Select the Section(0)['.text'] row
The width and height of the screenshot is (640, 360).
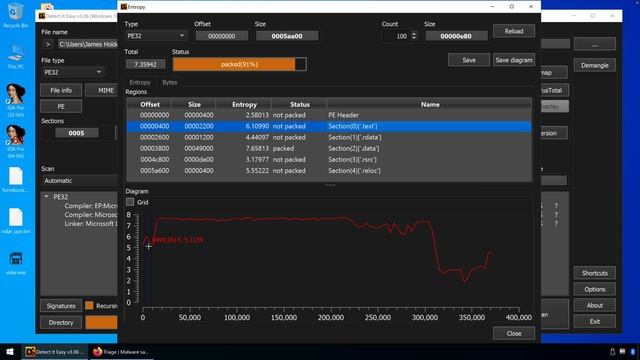pos(329,126)
